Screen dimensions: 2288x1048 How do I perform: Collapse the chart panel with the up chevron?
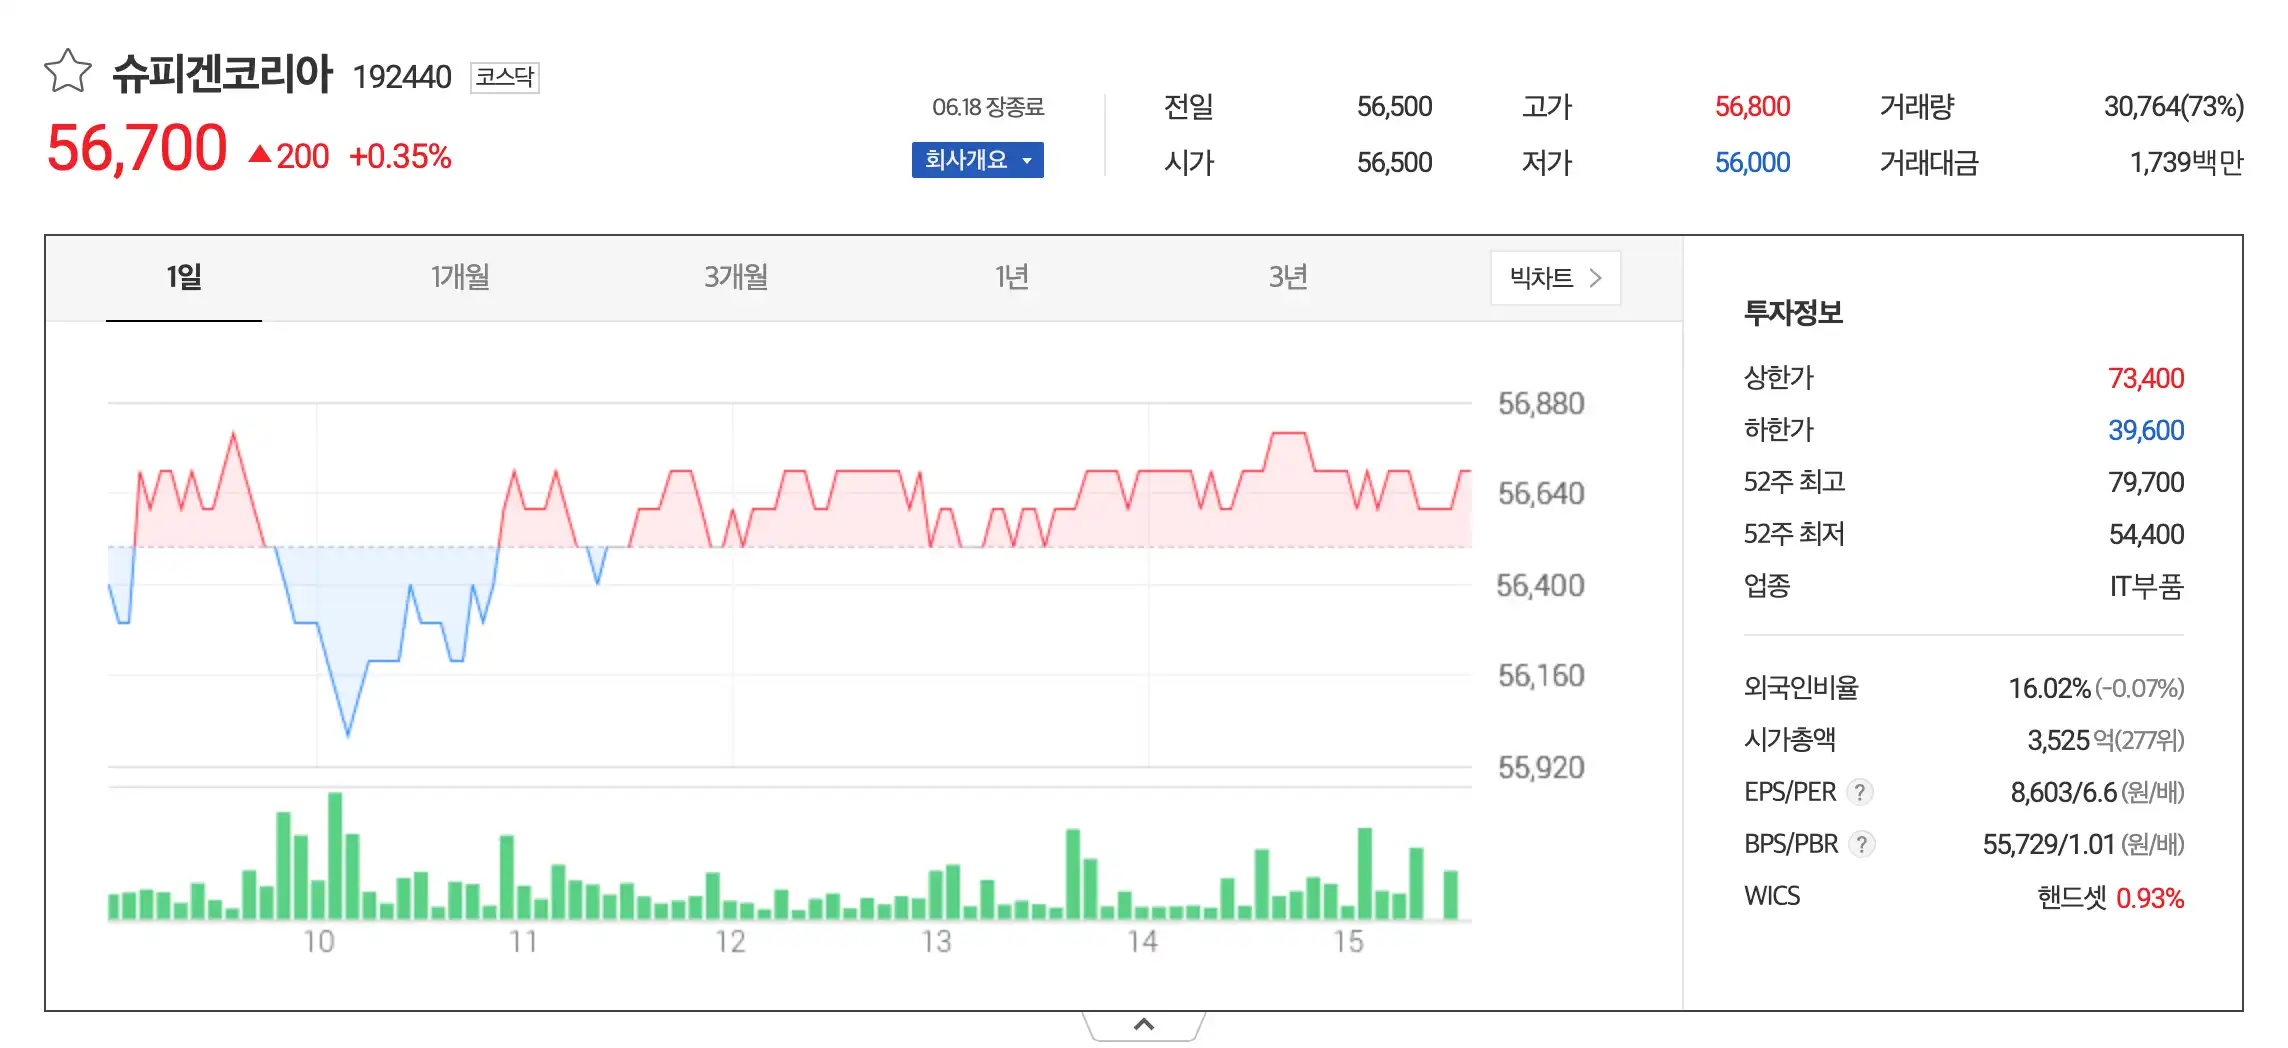[x=1144, y=1025]
